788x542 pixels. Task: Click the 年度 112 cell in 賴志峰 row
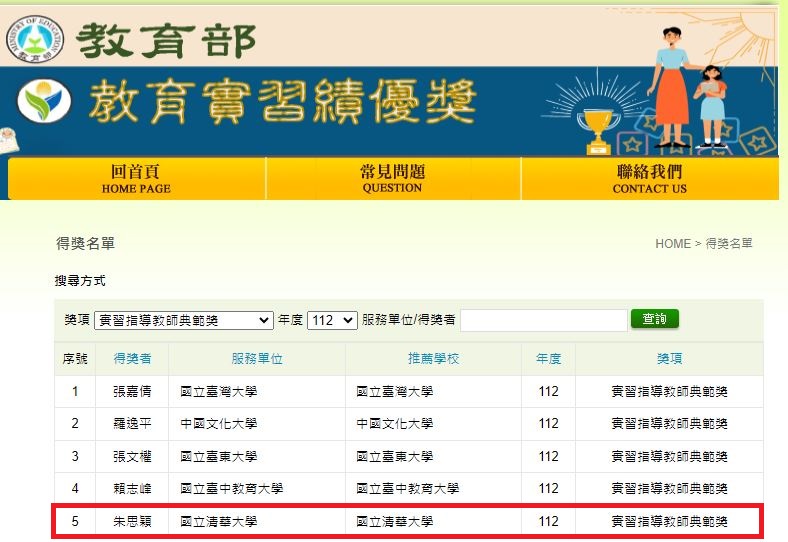coord(548,488)
